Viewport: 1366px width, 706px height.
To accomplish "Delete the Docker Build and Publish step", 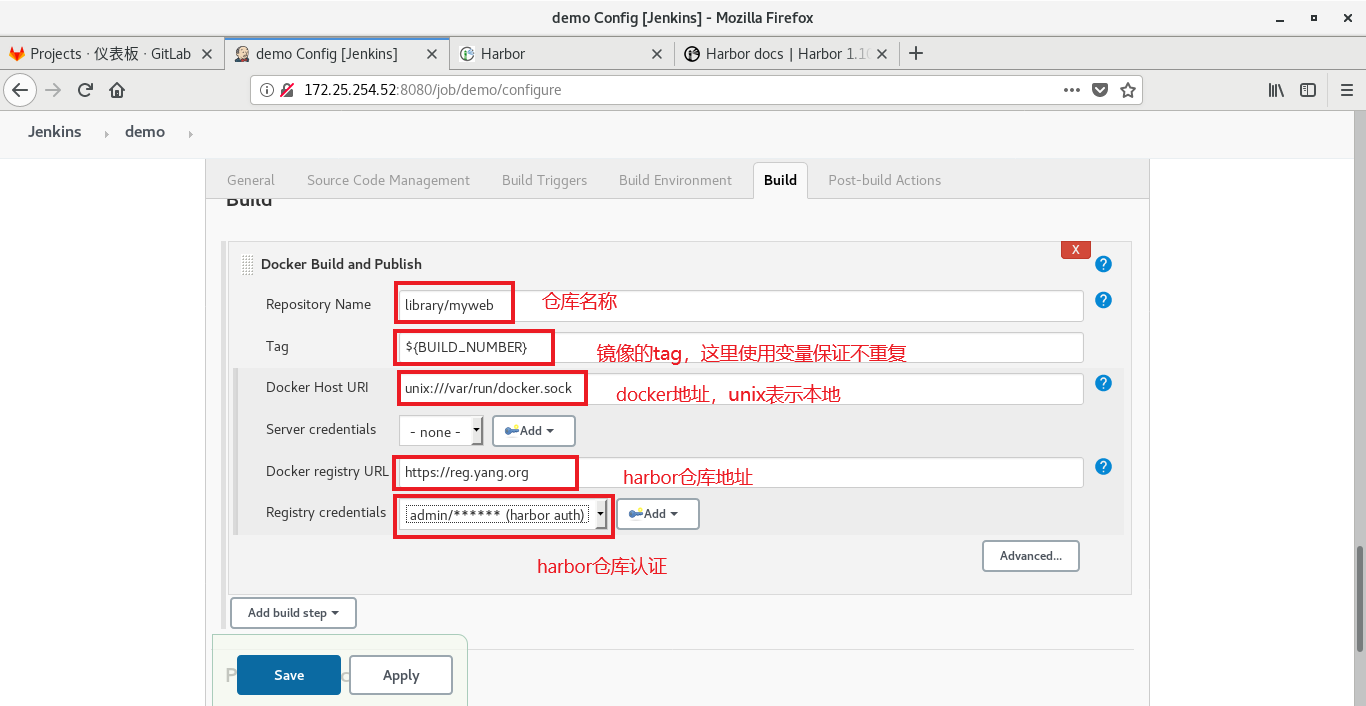I will [1075, 250].
